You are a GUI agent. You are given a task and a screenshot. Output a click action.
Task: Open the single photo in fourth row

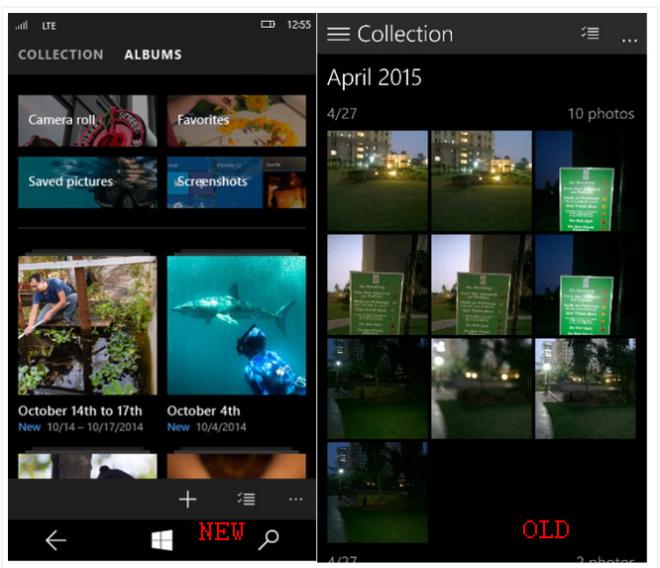click(x=378, y=492)
